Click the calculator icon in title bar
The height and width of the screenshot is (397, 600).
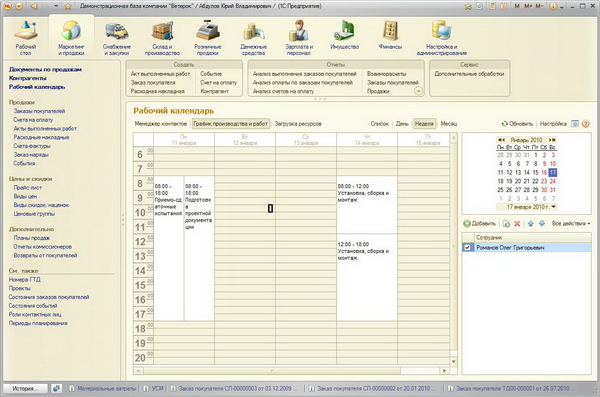(493, 6)
